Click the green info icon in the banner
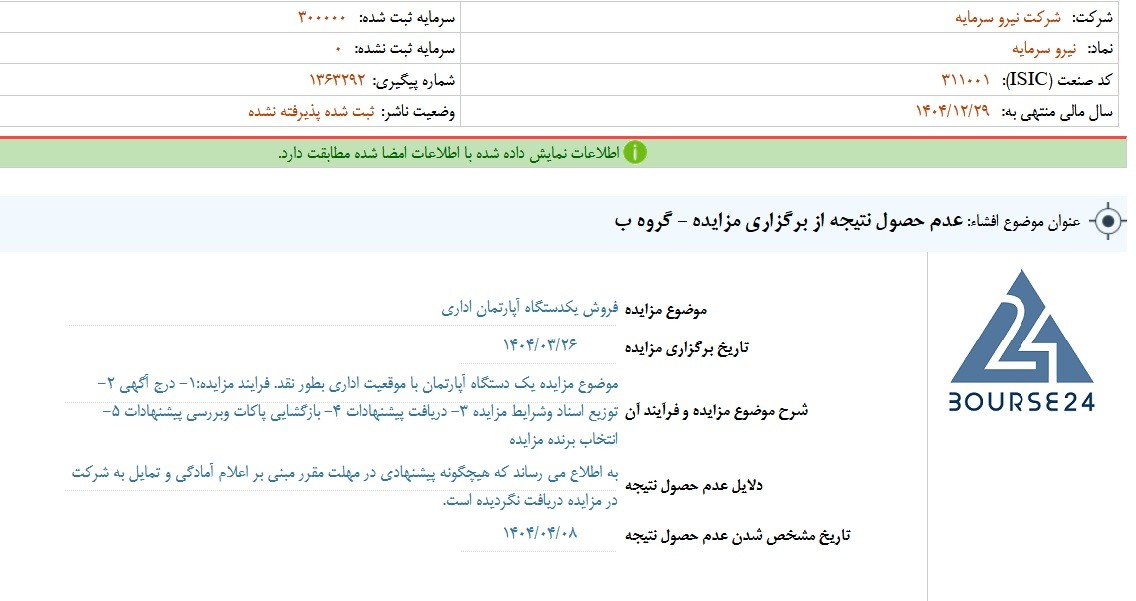Image resolution: width=1136 pixels, height=601 pixels. point(635,153)
